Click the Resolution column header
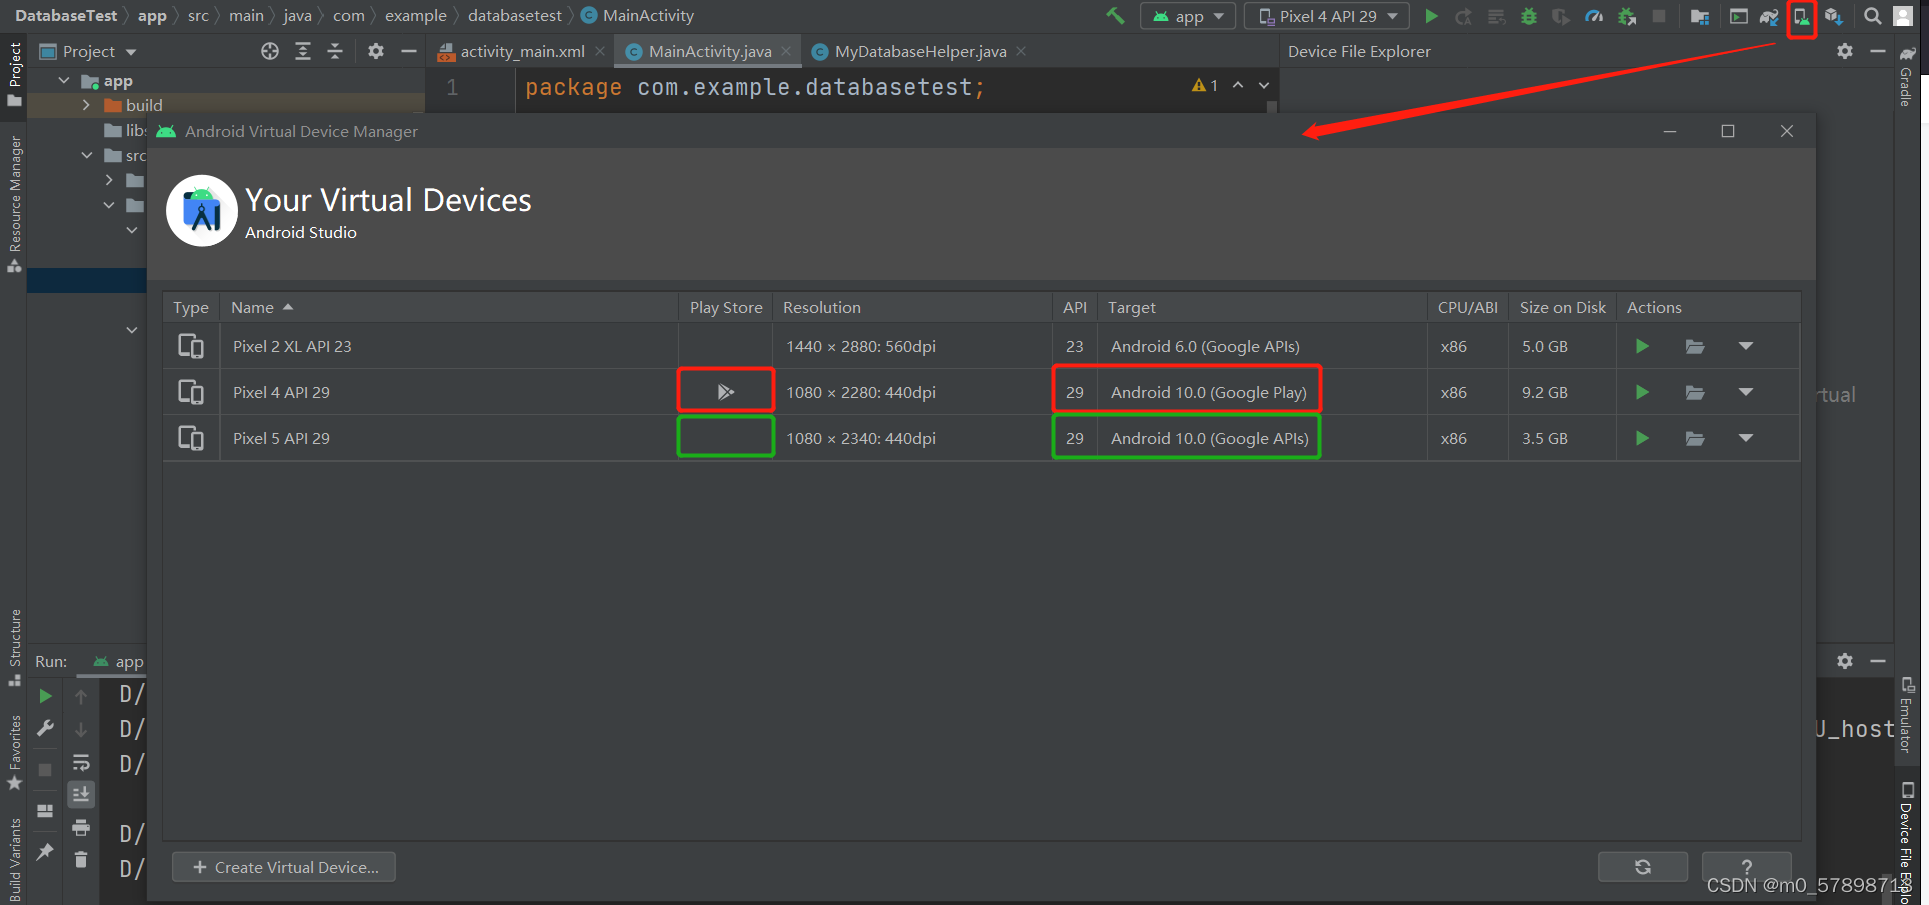 click(x=914, y=307)
